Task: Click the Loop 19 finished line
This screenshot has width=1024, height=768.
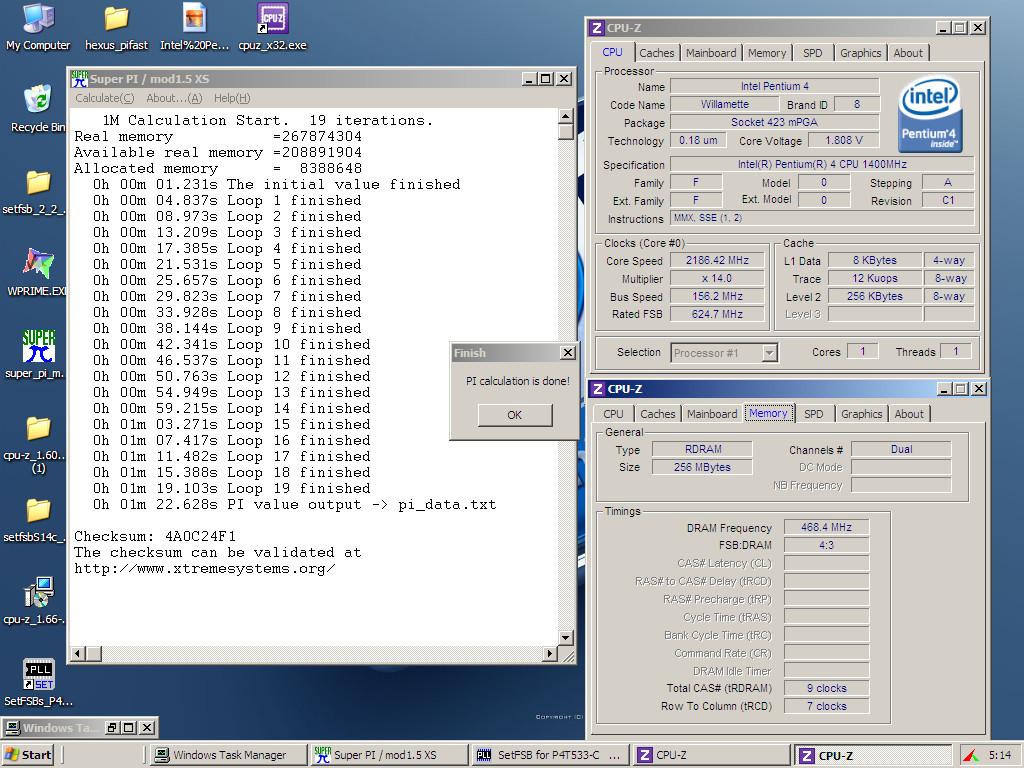Action: pos(231,488)
